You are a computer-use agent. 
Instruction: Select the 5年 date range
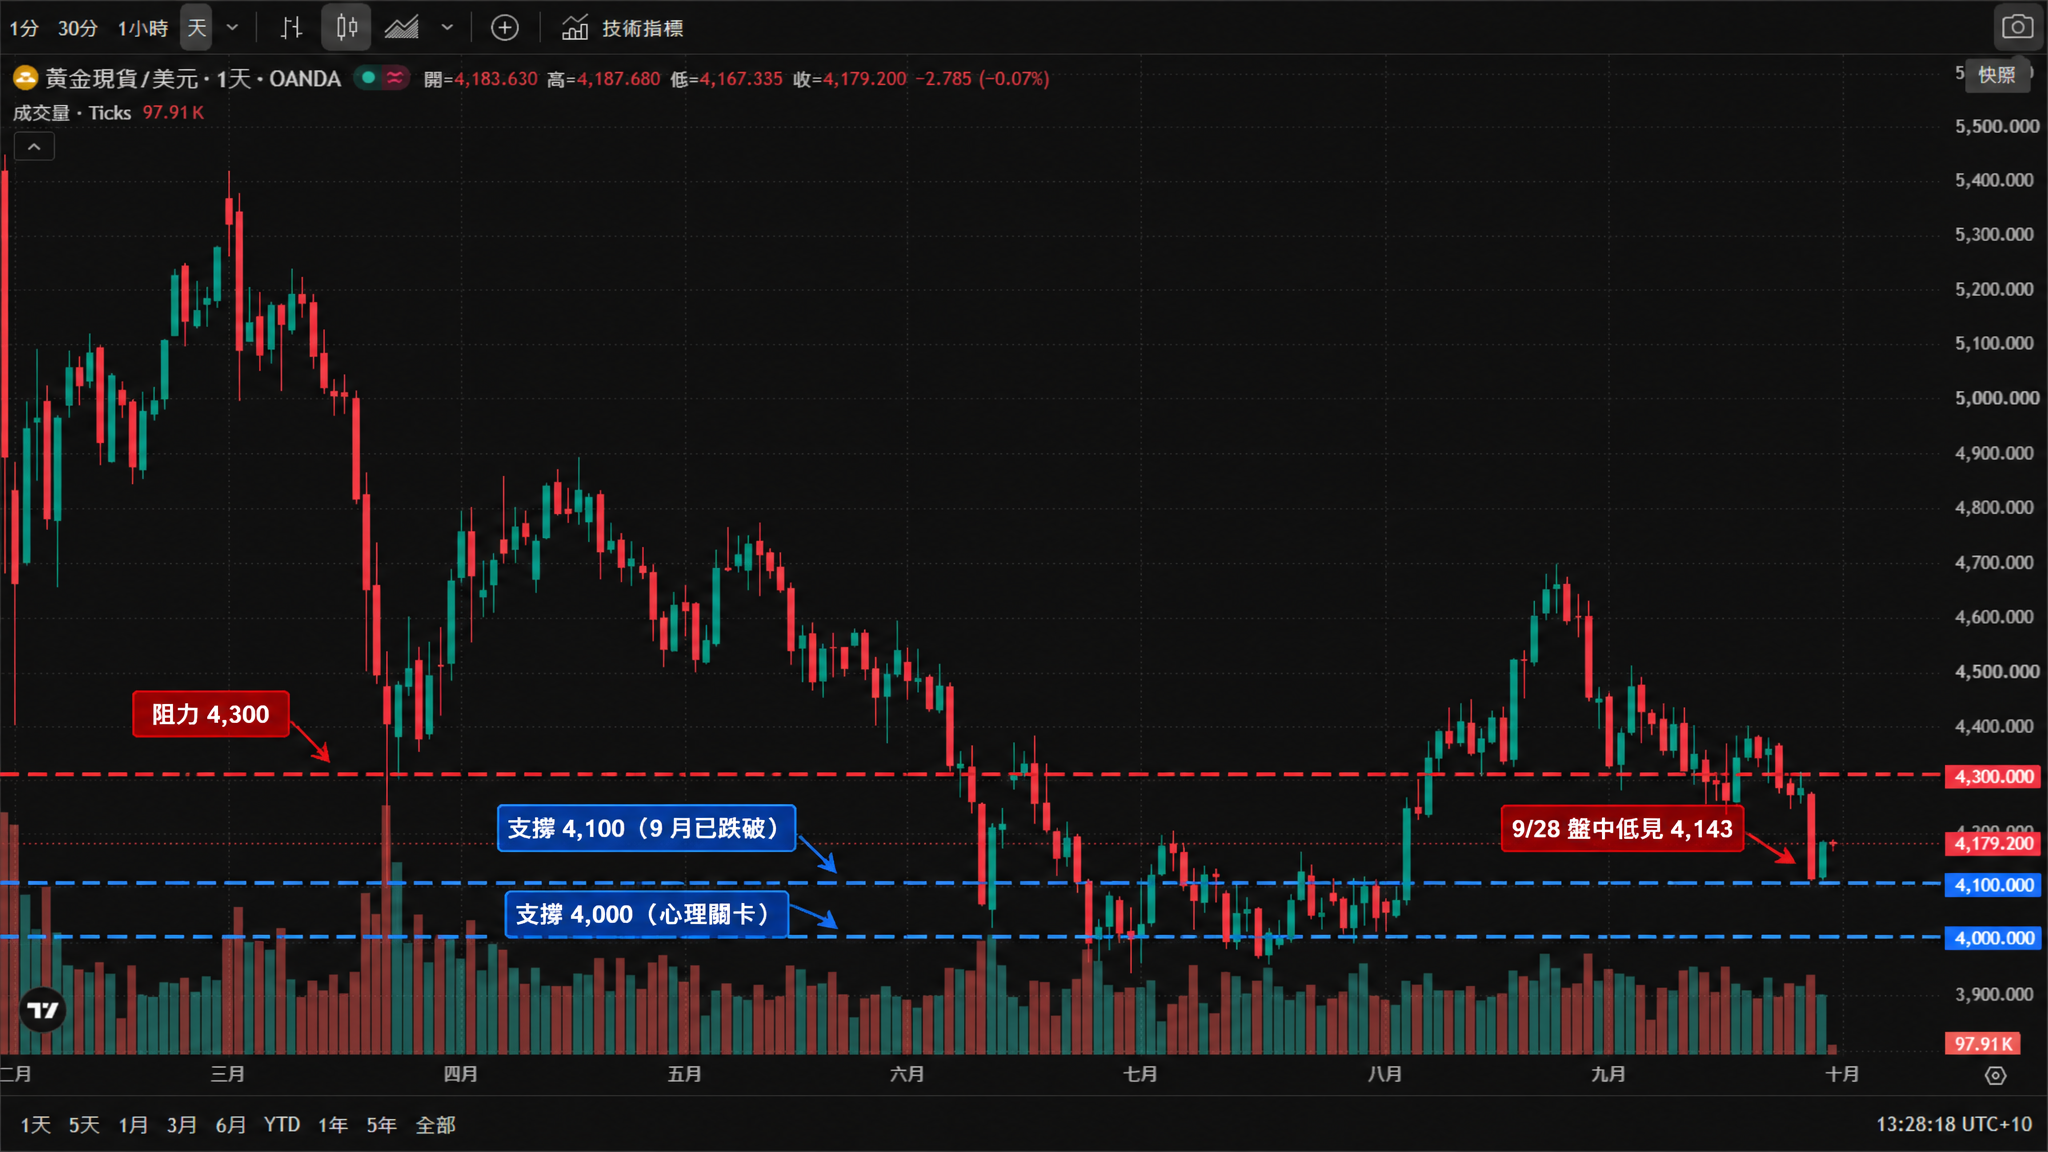[x=381, y=1125]
